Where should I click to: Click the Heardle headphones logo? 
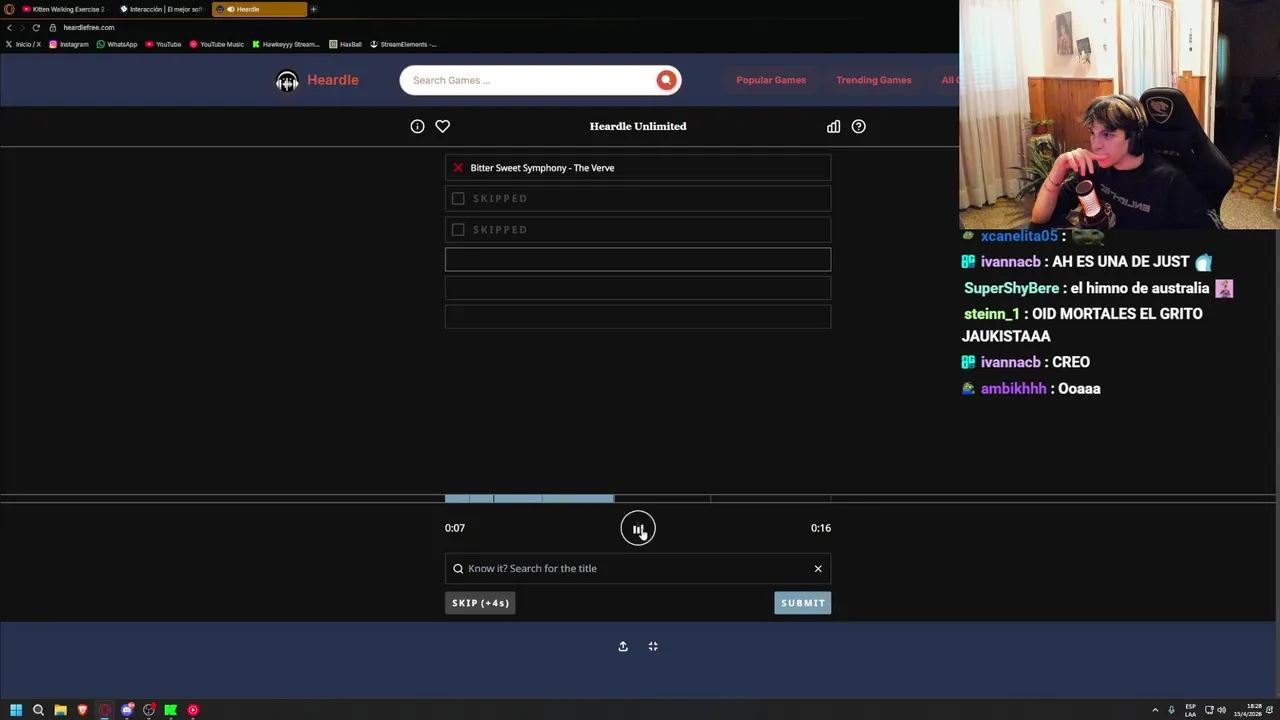pos(287,80)
